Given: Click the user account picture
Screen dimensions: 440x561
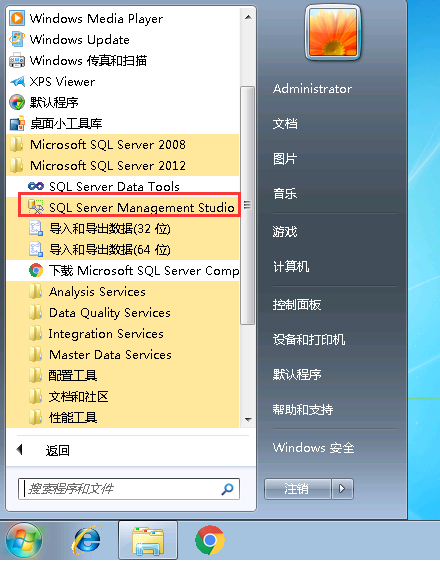Looking at the screenshot, I should click(x=333, y=32).
